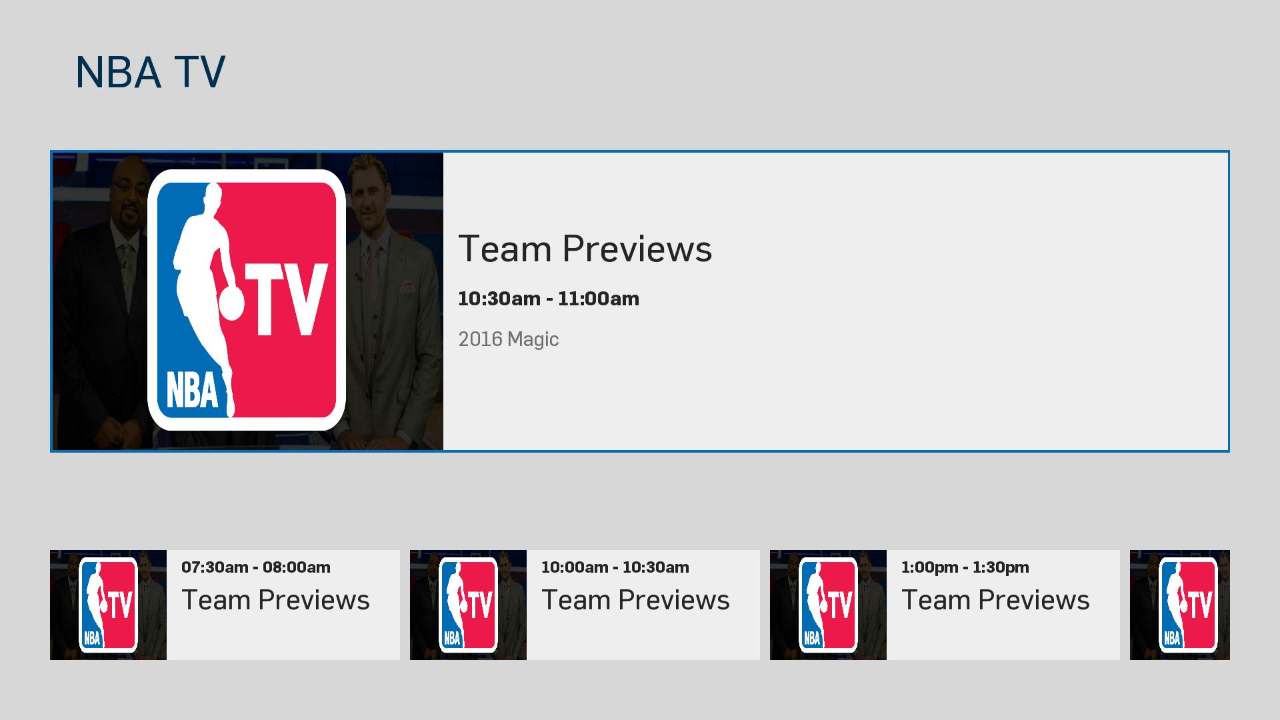Click the NBA logo on the 07:30am episode thumbnail
Image resolution: width=1280 pixels, height=720 pixels.
click(107, 605)
